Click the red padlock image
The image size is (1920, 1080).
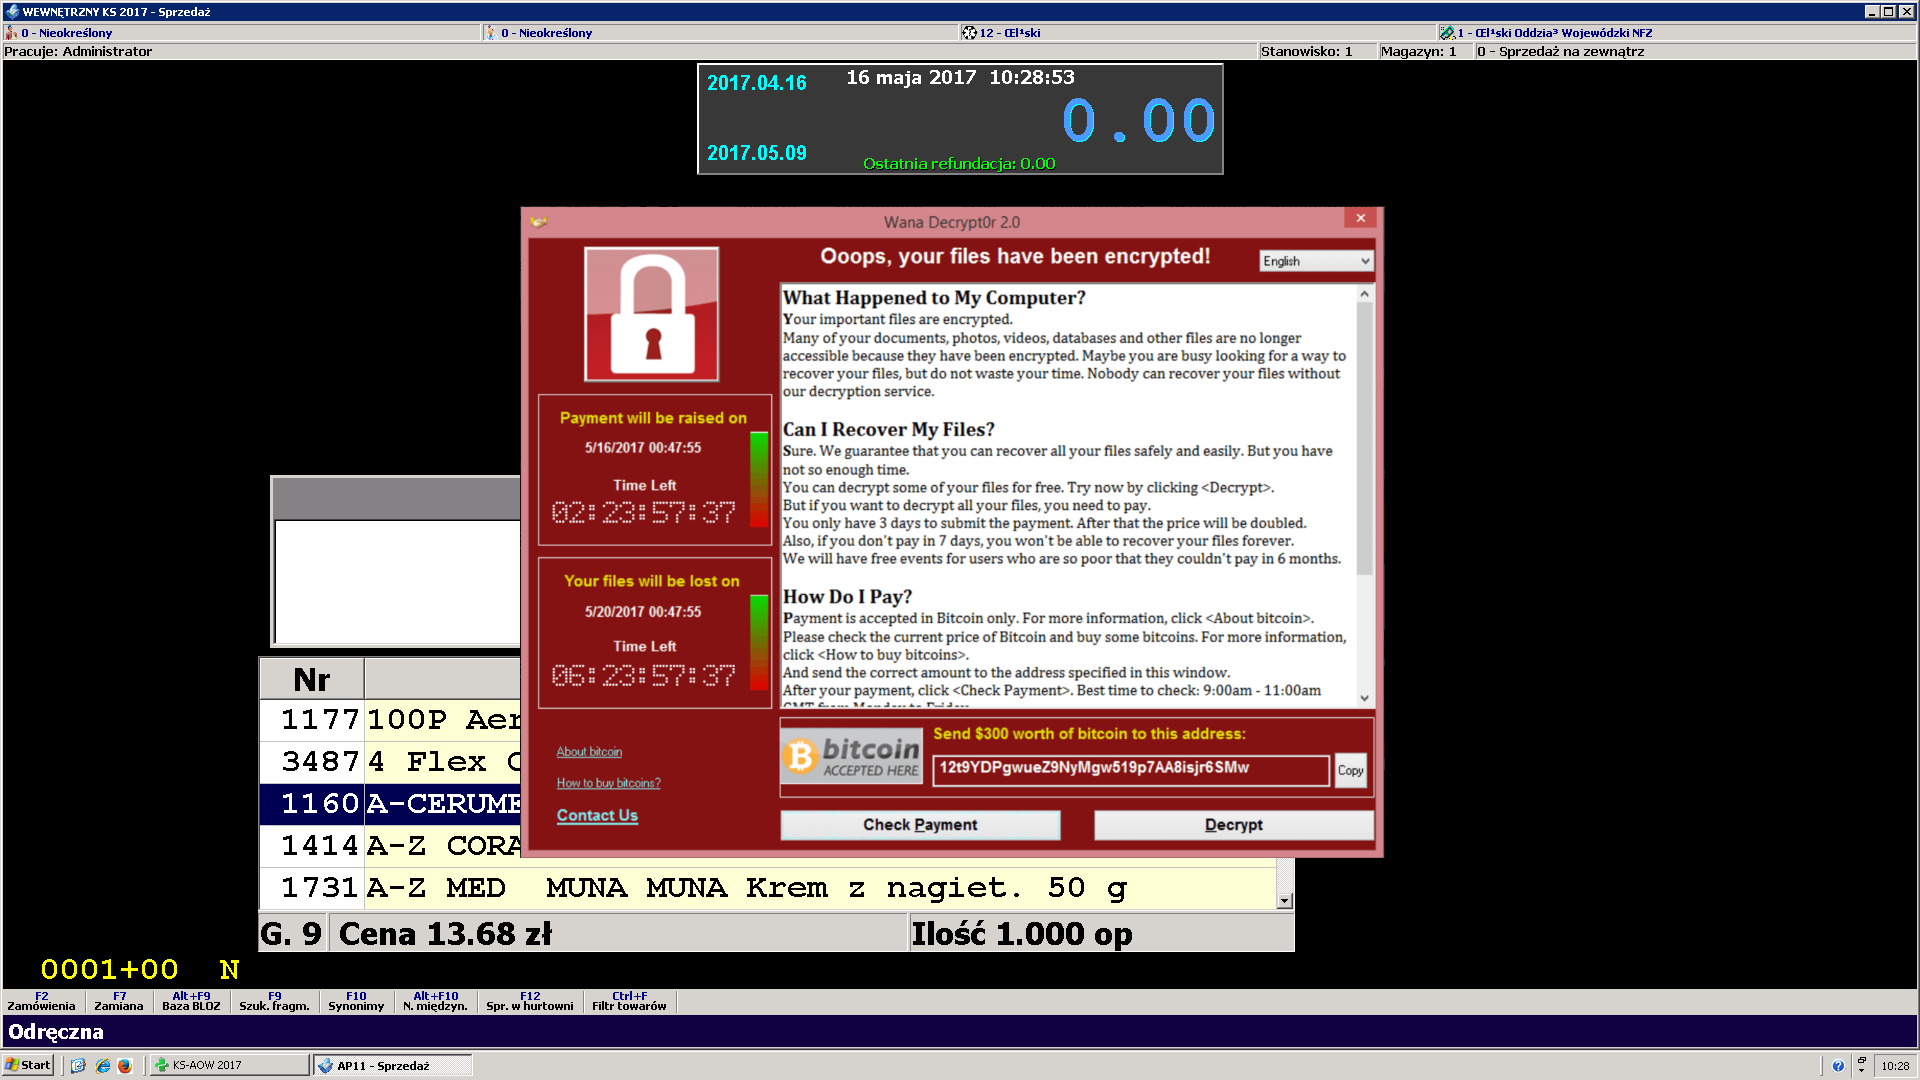coord(652,314)
